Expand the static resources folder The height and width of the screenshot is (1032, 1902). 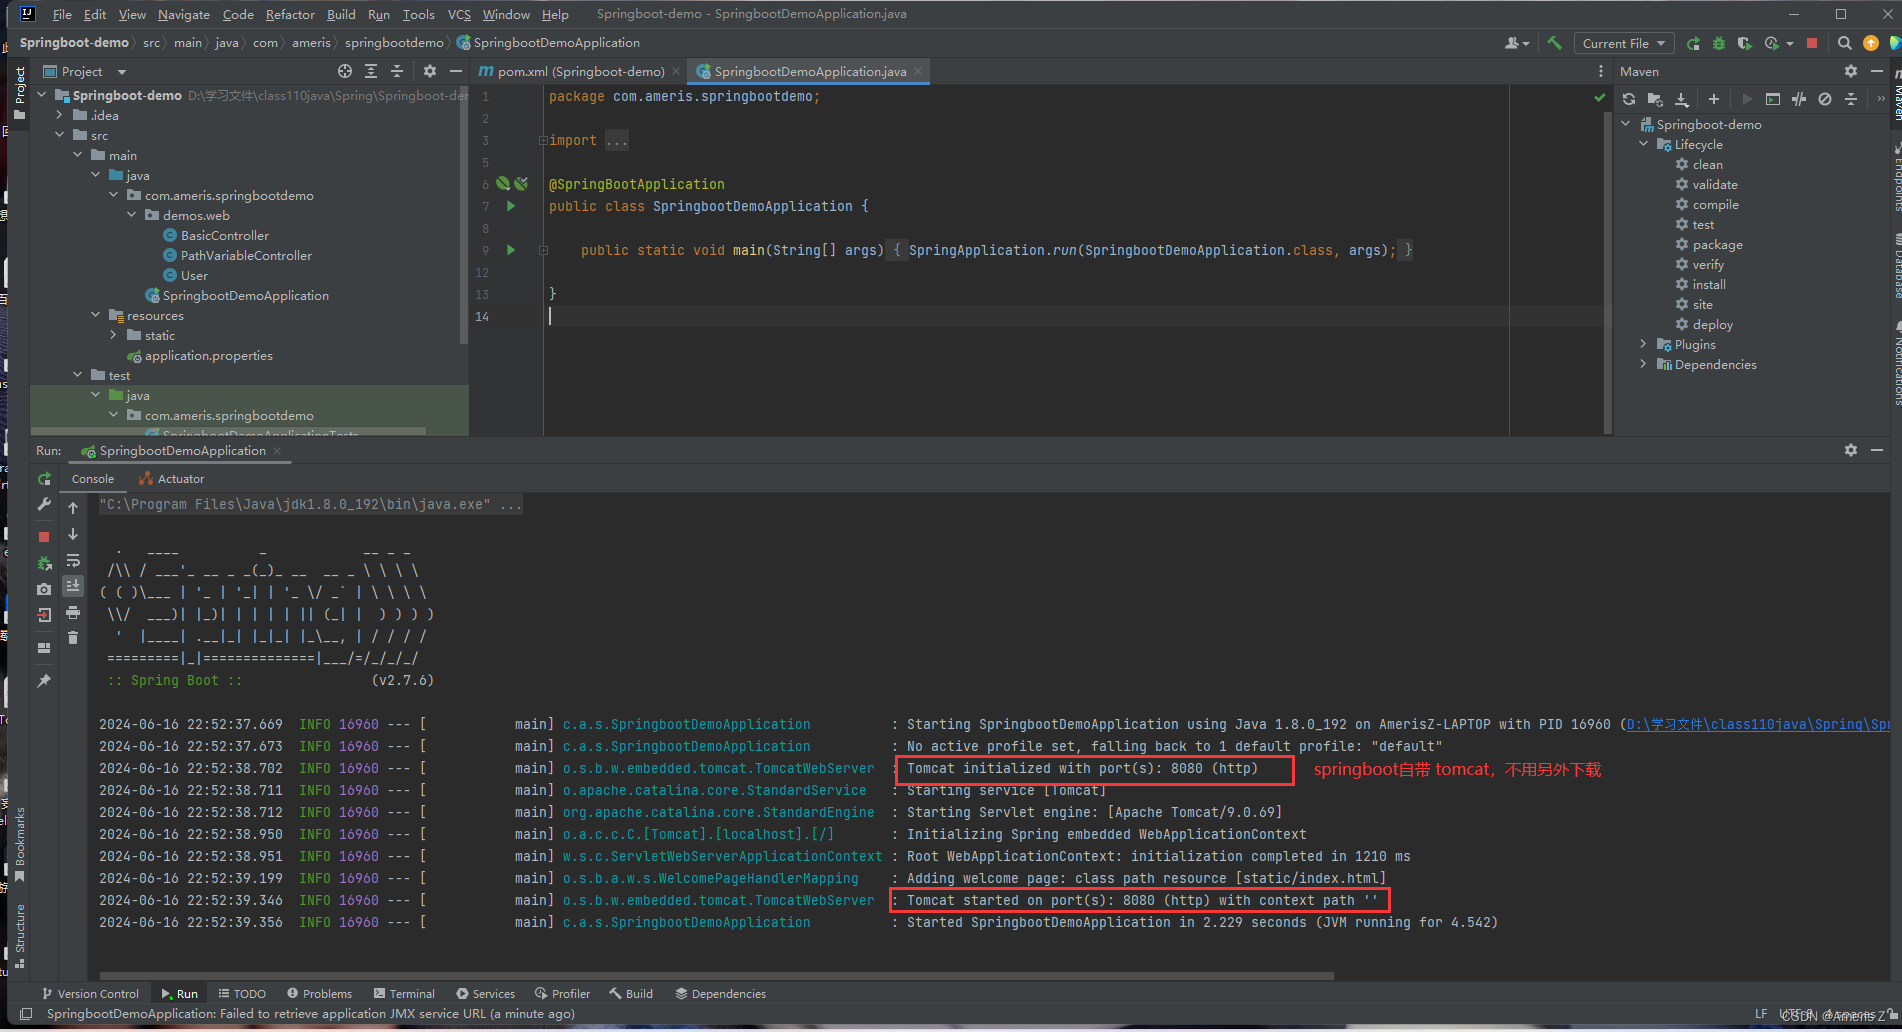tap(114, 335)
